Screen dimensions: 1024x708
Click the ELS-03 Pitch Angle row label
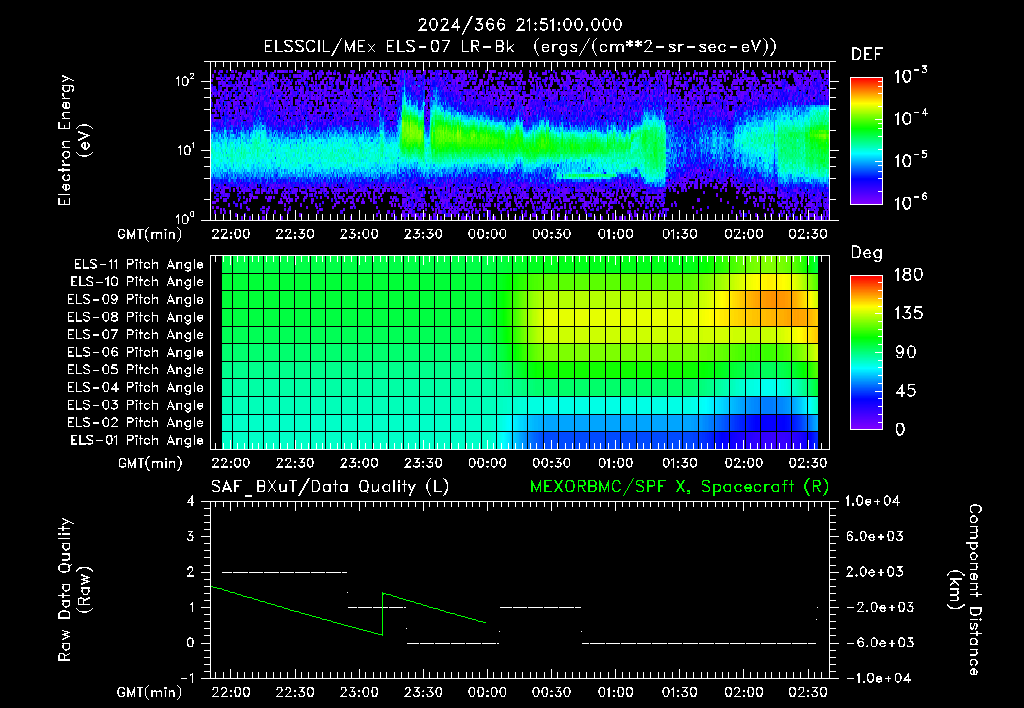click(x=135, y=406)
